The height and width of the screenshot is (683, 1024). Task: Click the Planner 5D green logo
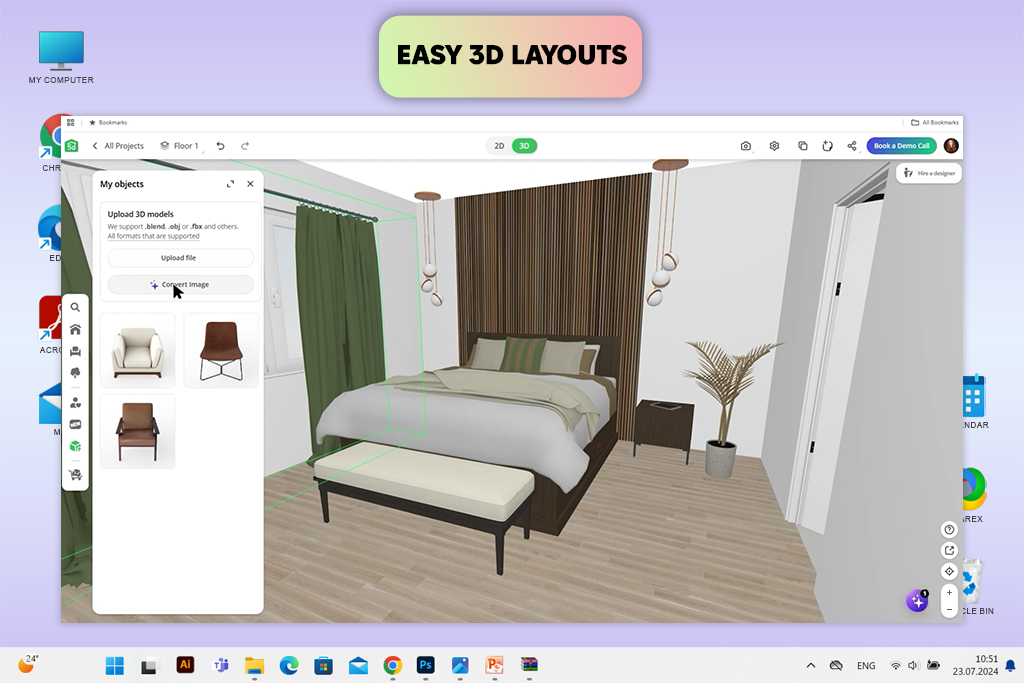72,146
